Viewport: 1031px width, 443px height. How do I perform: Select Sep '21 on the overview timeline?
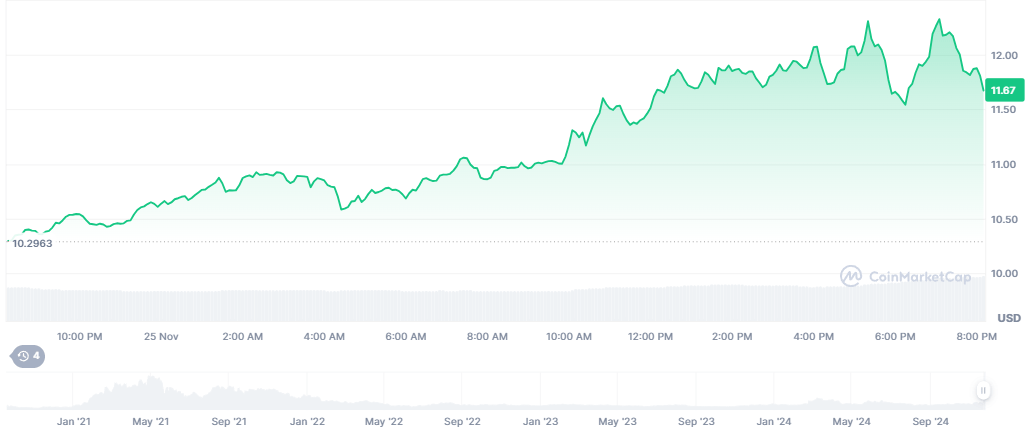click(x=229, y=422)
